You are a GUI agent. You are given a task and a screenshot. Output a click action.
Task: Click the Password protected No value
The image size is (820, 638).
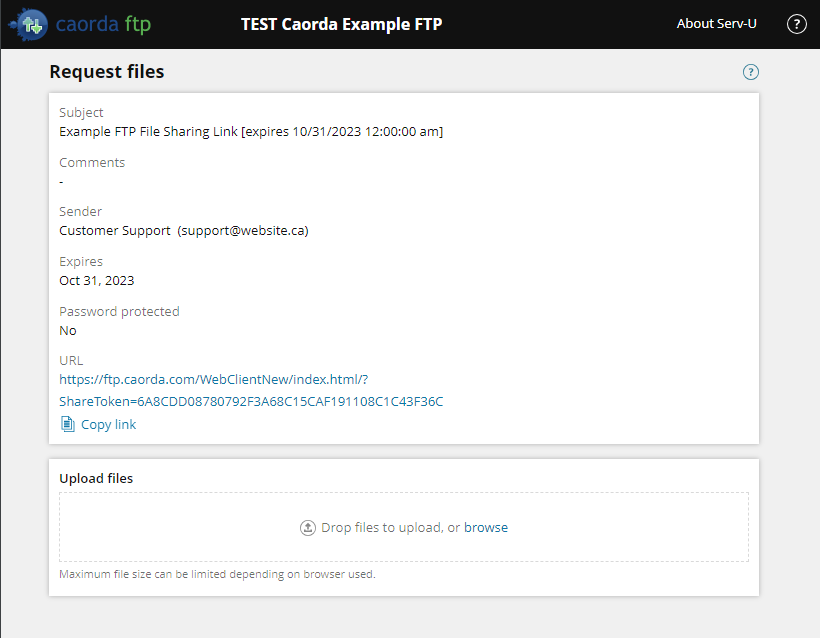coord(68,331)
